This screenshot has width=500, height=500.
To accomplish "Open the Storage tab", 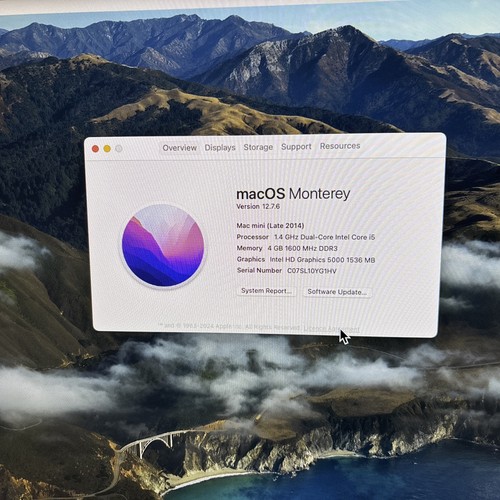I will pos(258,147).
